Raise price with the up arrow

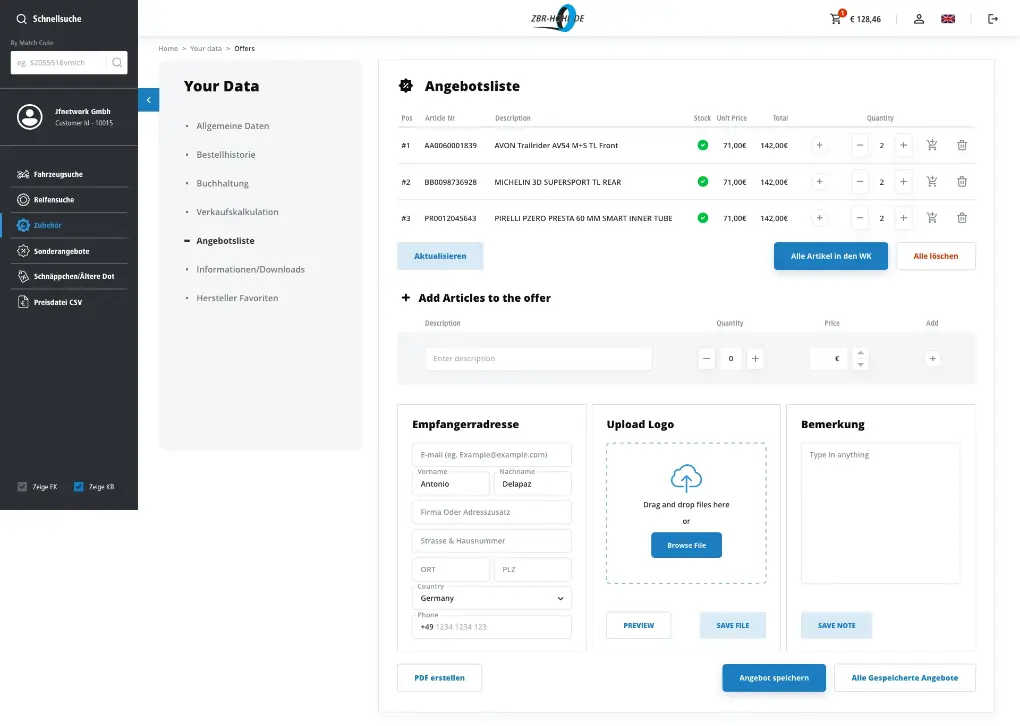[x=861, y=353]
